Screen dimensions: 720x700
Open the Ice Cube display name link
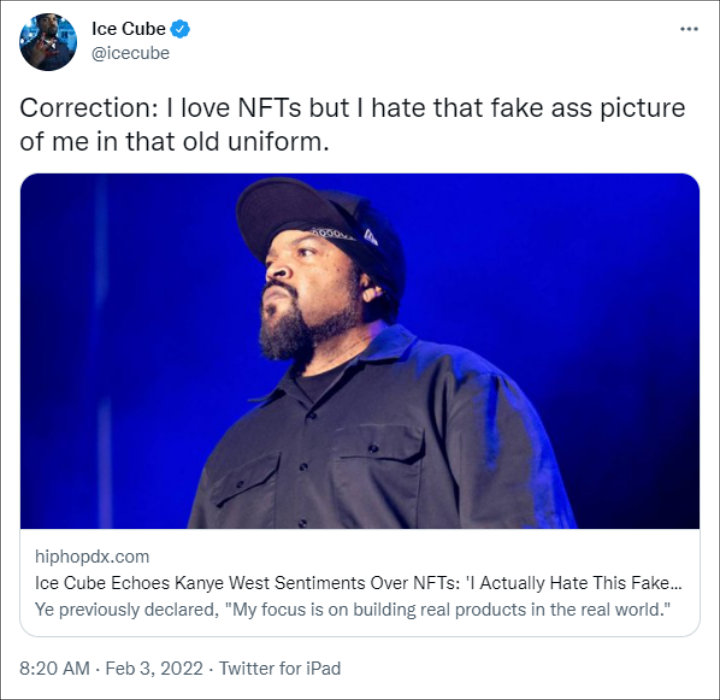pos(128,29)
